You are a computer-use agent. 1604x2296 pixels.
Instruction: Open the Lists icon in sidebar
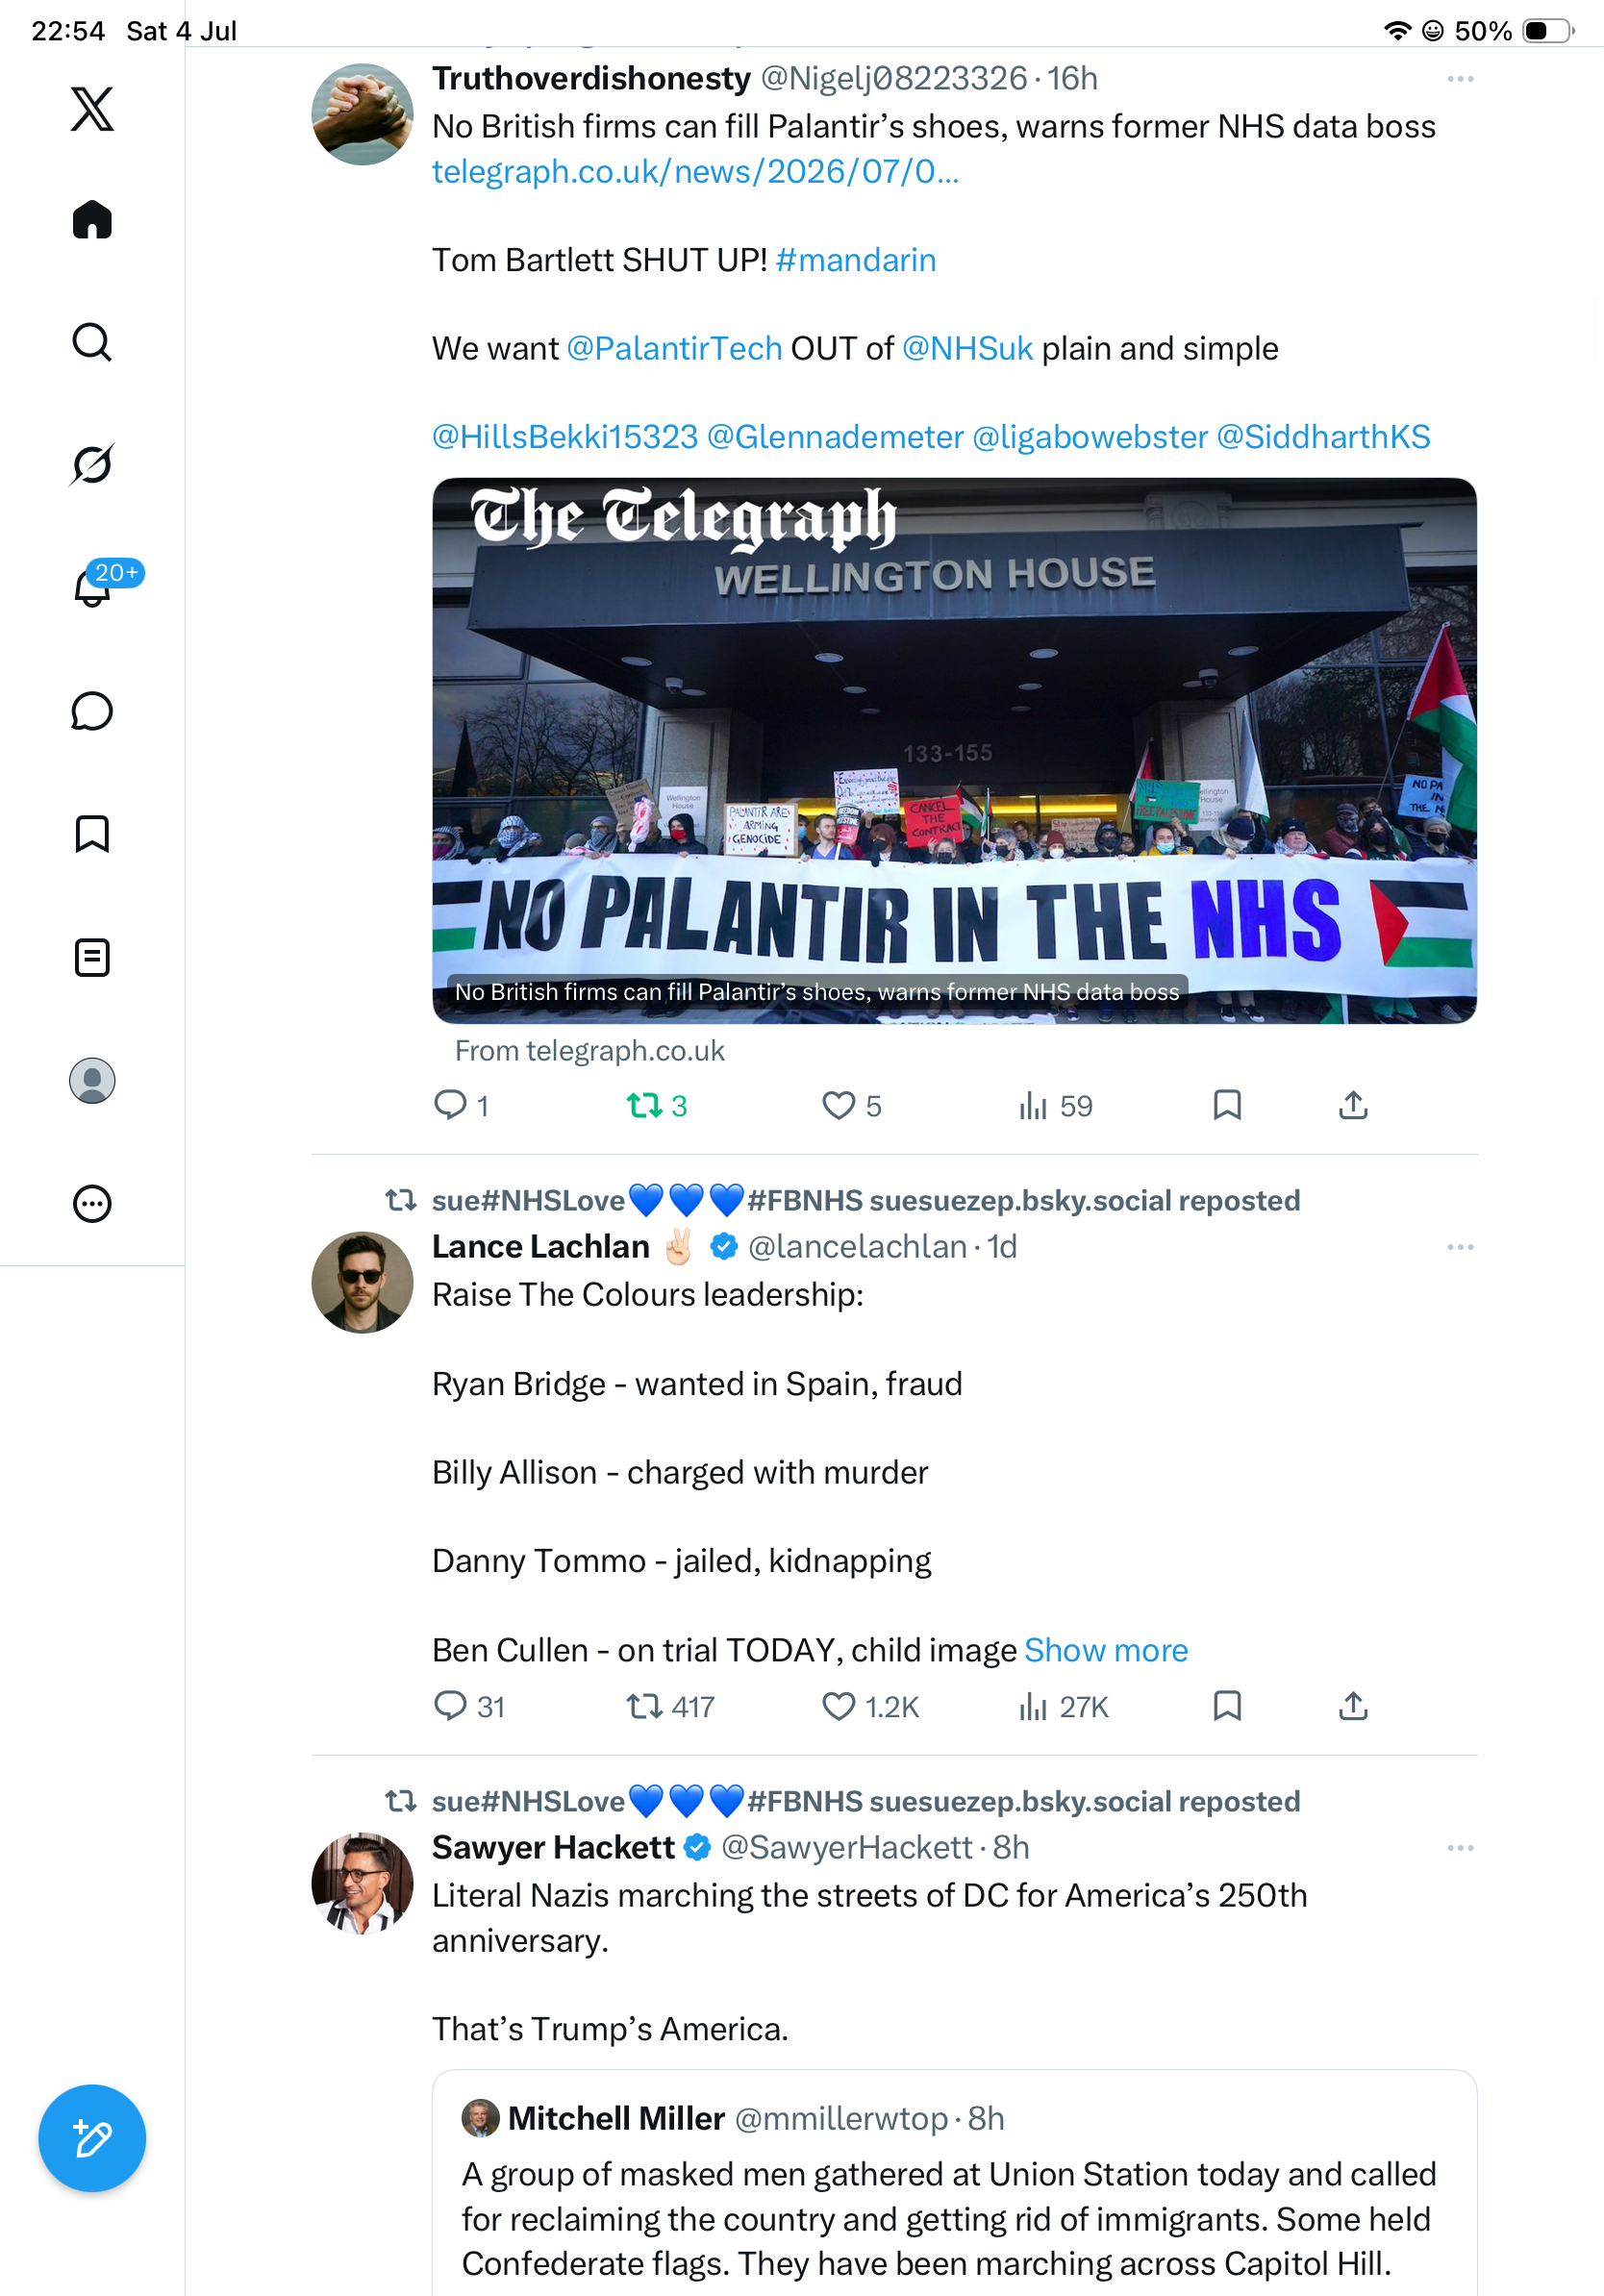coord(92,957)
